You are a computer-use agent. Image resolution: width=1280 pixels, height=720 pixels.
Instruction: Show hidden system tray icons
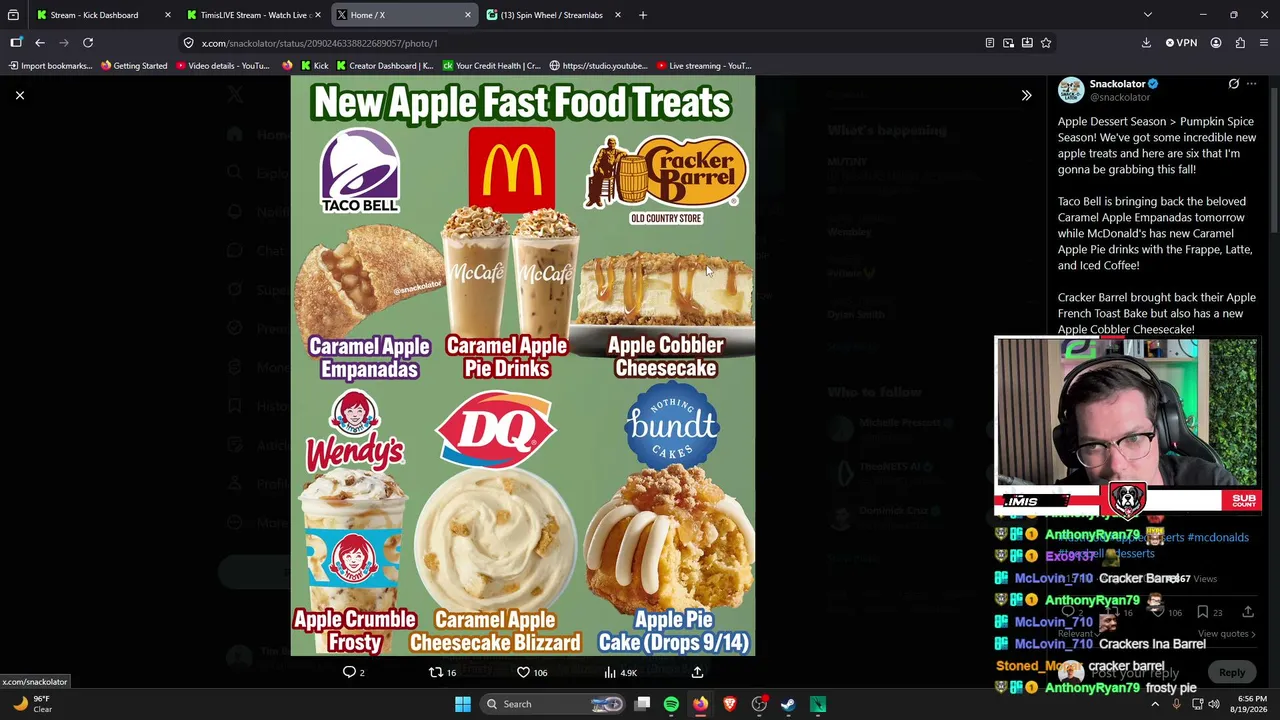(1155, 704)
